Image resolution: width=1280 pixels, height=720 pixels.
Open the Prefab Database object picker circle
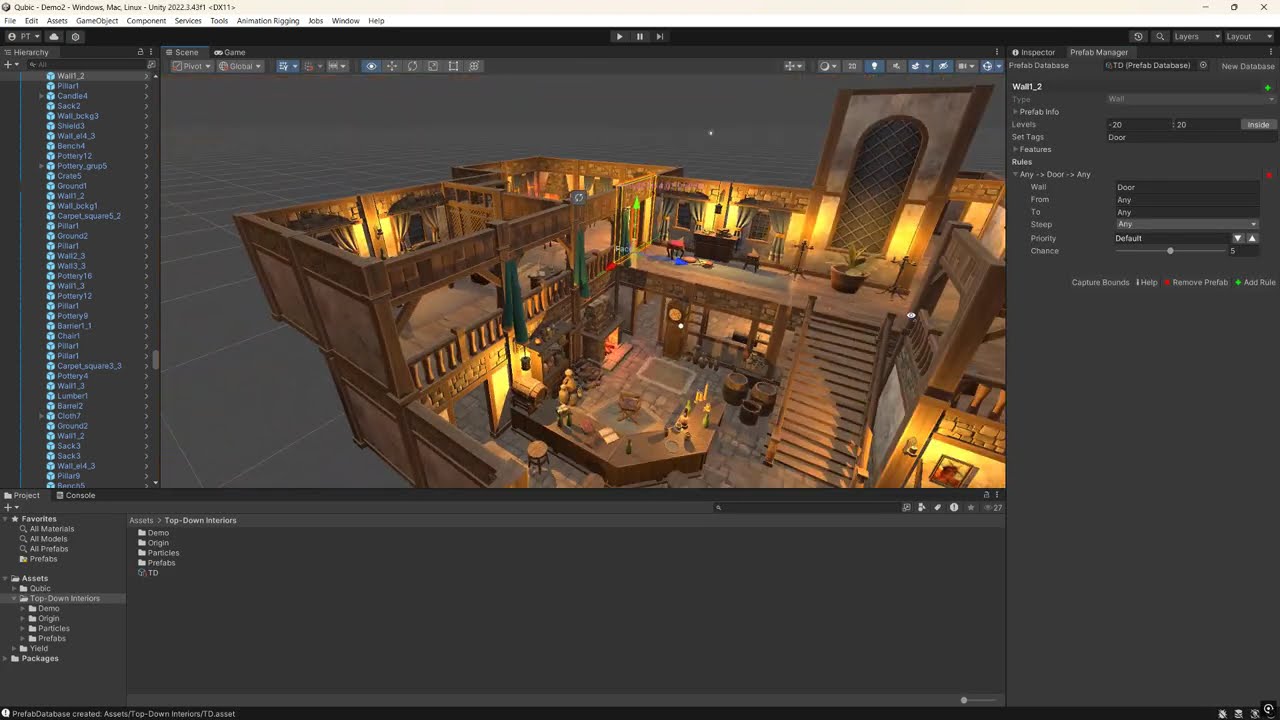point(1203,66)
